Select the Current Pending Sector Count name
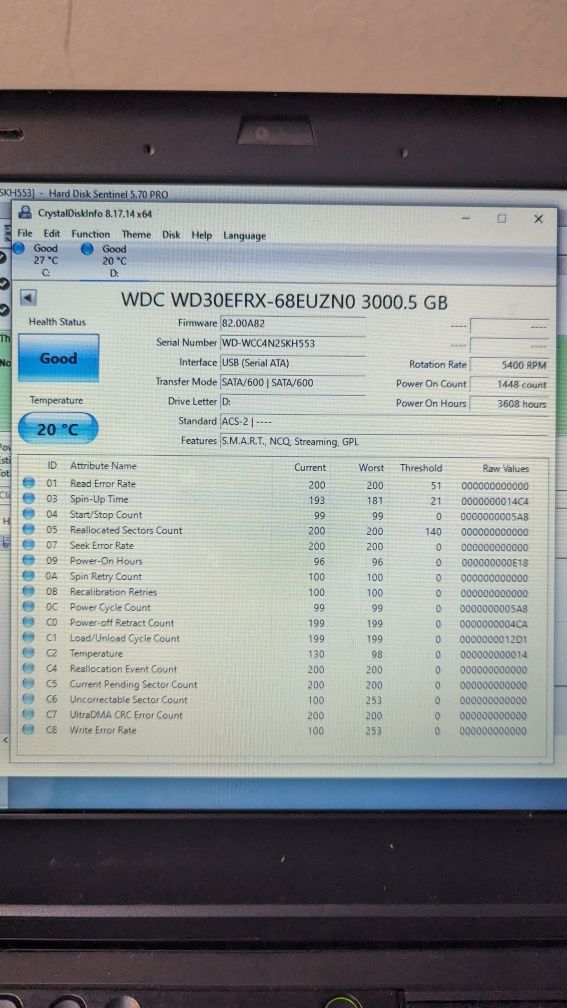The width and height of the screenshot is (567, 1008). click(x=133, y=684)
